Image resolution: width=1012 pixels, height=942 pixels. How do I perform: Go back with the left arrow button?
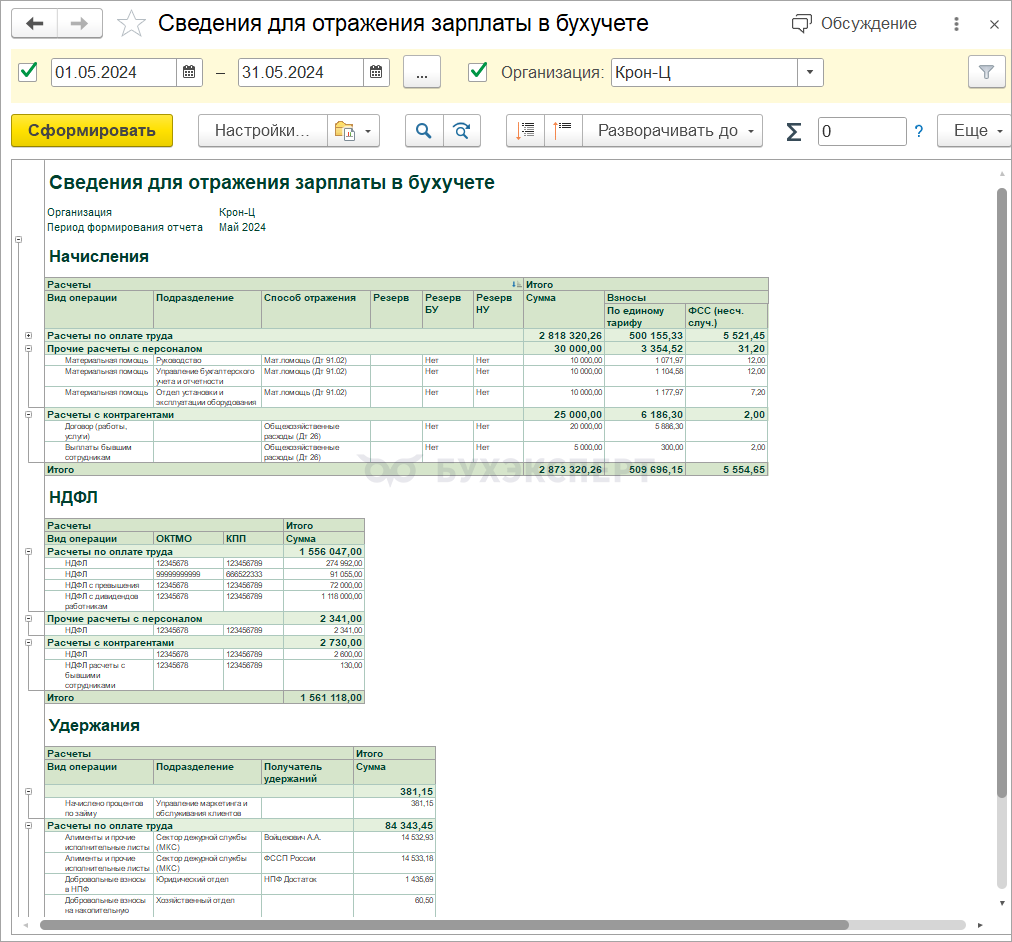tap(35, 24)
